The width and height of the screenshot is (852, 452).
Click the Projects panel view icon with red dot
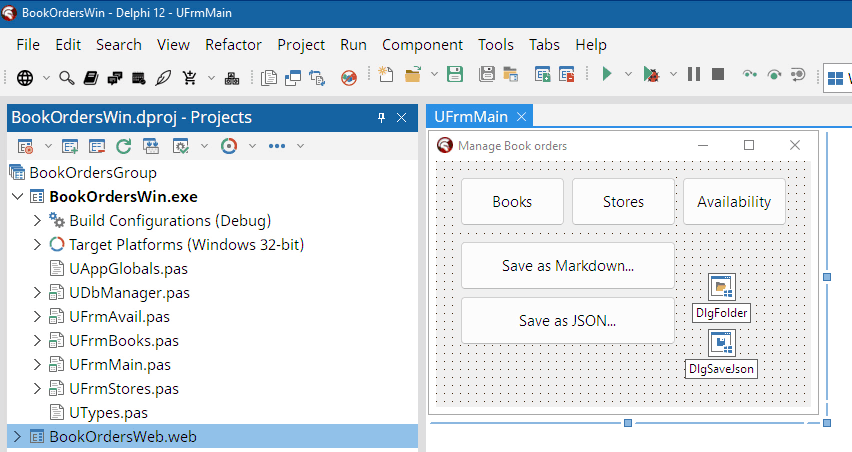pyautogui.click(x=25, y=146)
